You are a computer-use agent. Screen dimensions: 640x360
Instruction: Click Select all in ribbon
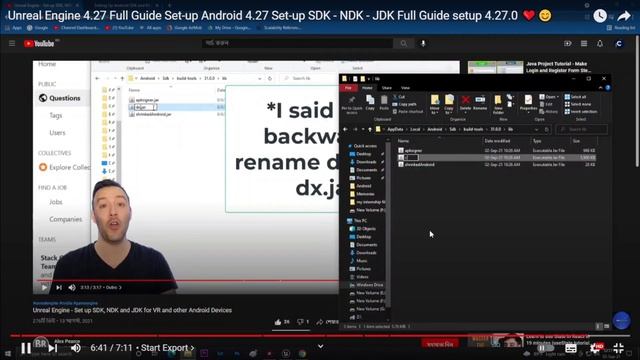tap(575, 97)
